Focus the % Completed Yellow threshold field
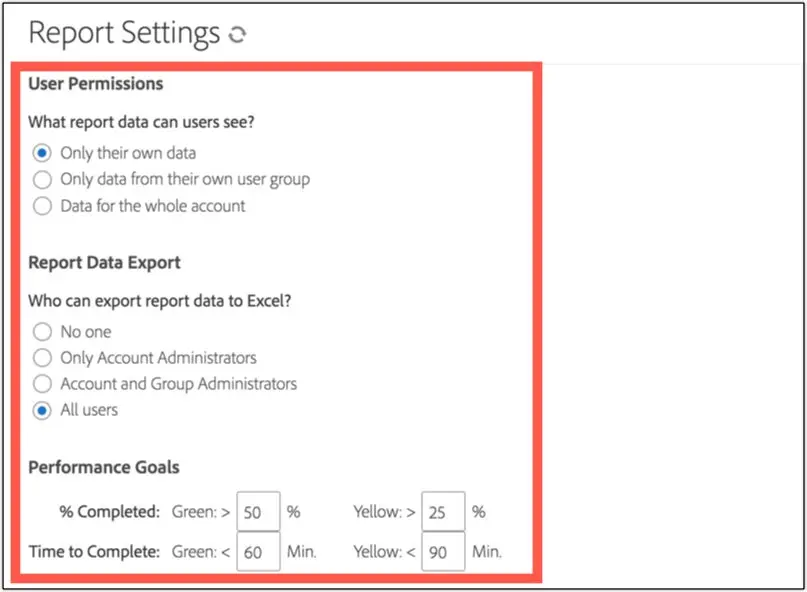Image resolution: width=807 pixels, height=592 pixels. (x=443, y=512)
